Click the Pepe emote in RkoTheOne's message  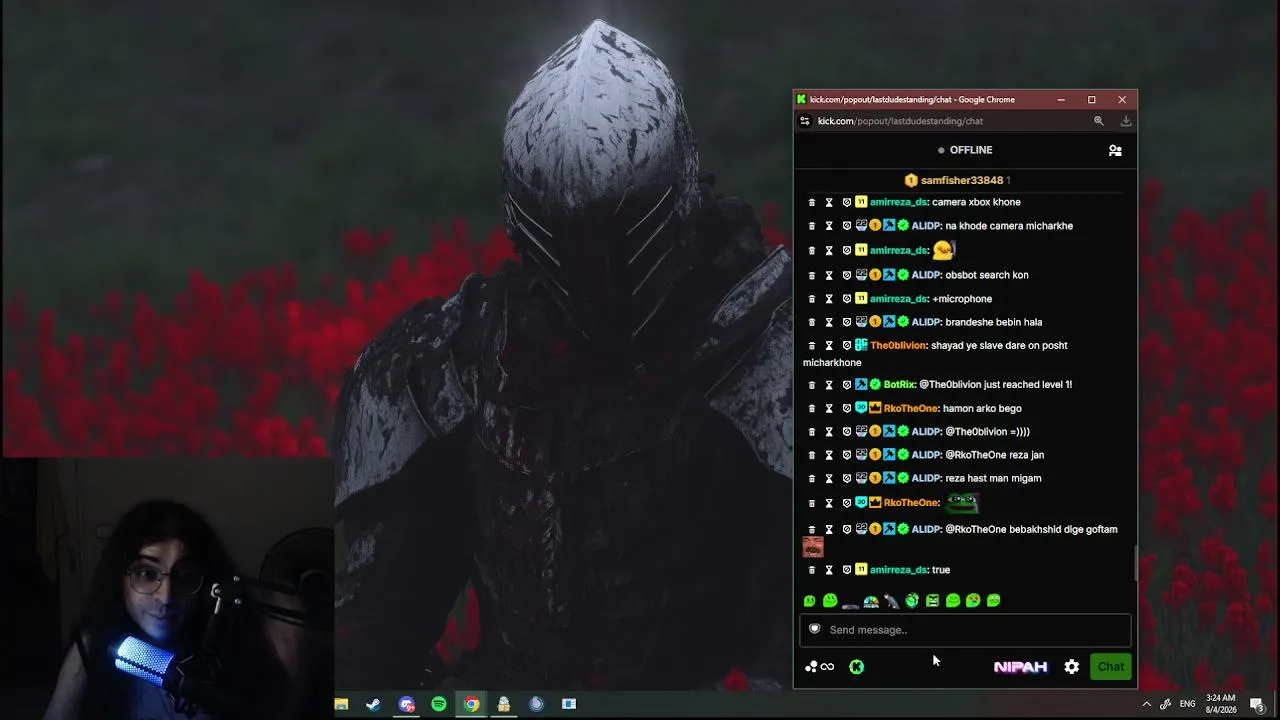tap(962, 503)
